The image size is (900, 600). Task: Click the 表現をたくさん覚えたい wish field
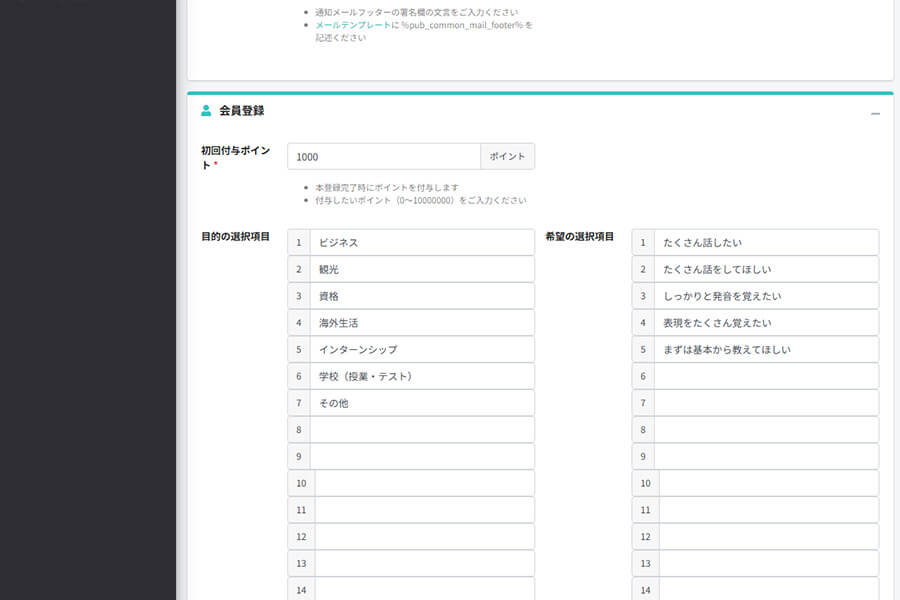[x=765, y=323]
